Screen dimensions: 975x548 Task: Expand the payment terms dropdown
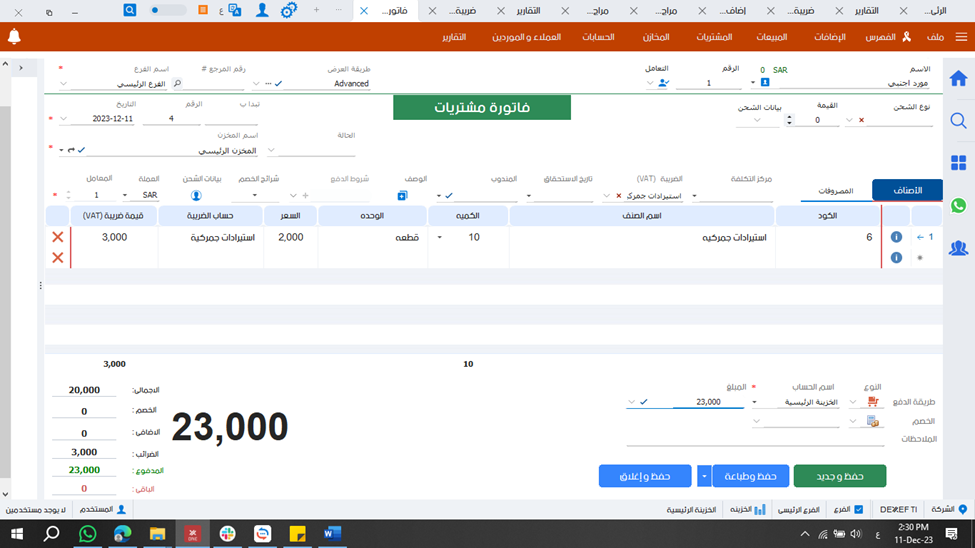[293, 195]
